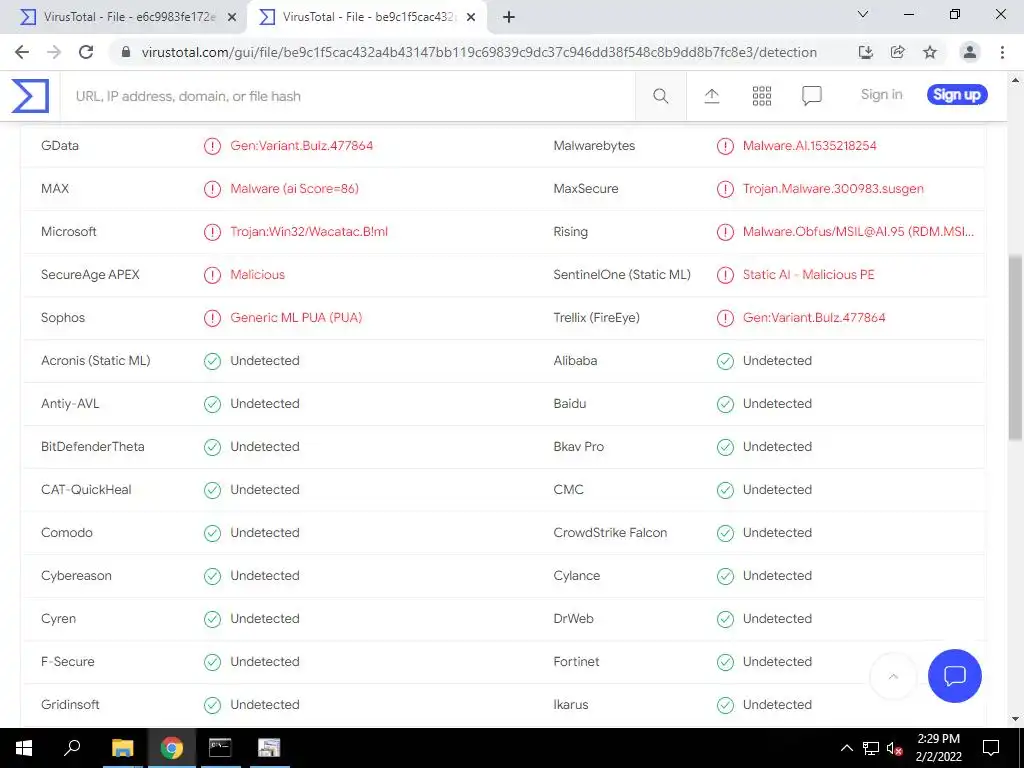This screenshot has width=1024, height=768.
Task: Click the network tray icon
Action: tap(871, 748)
